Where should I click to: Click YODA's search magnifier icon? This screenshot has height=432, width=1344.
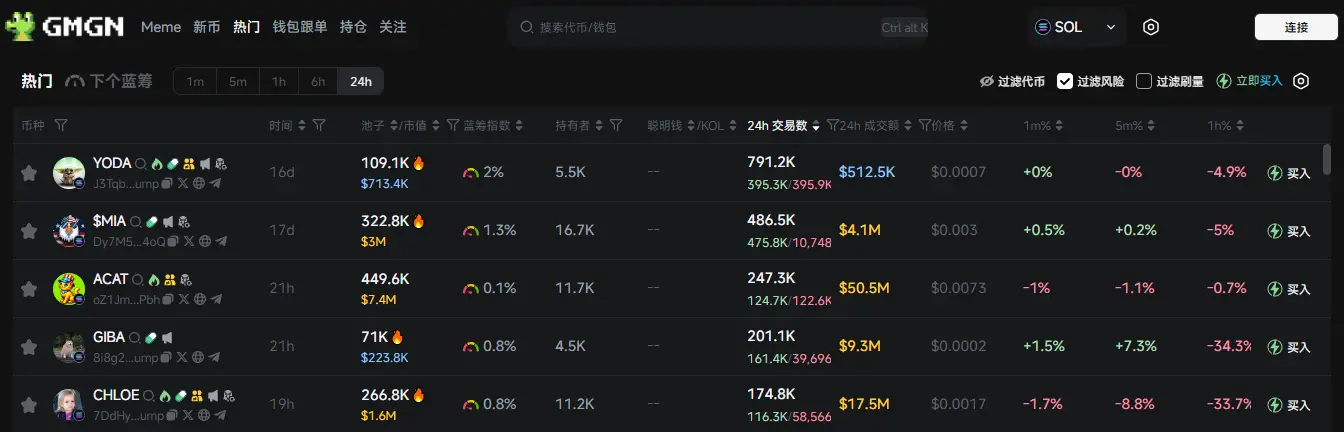pyautogui.click(x=140, y=163)
